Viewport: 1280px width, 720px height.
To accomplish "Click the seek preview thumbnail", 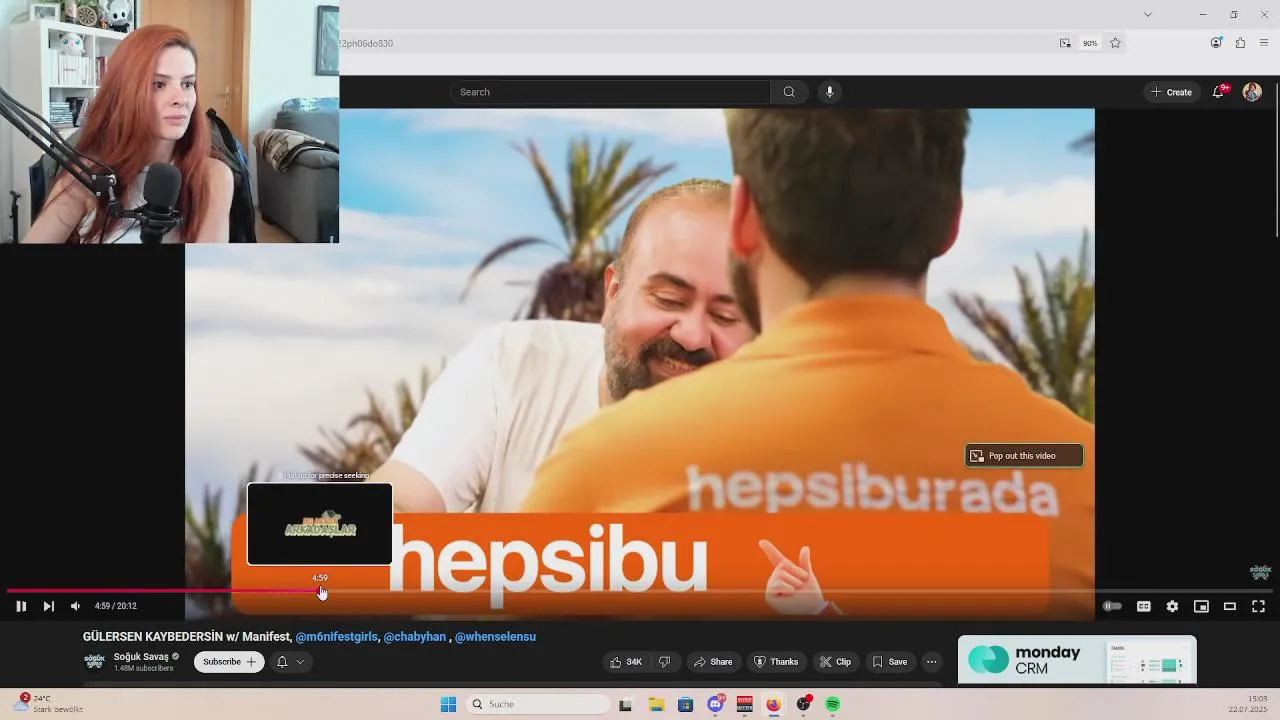I will pos(320,524).
